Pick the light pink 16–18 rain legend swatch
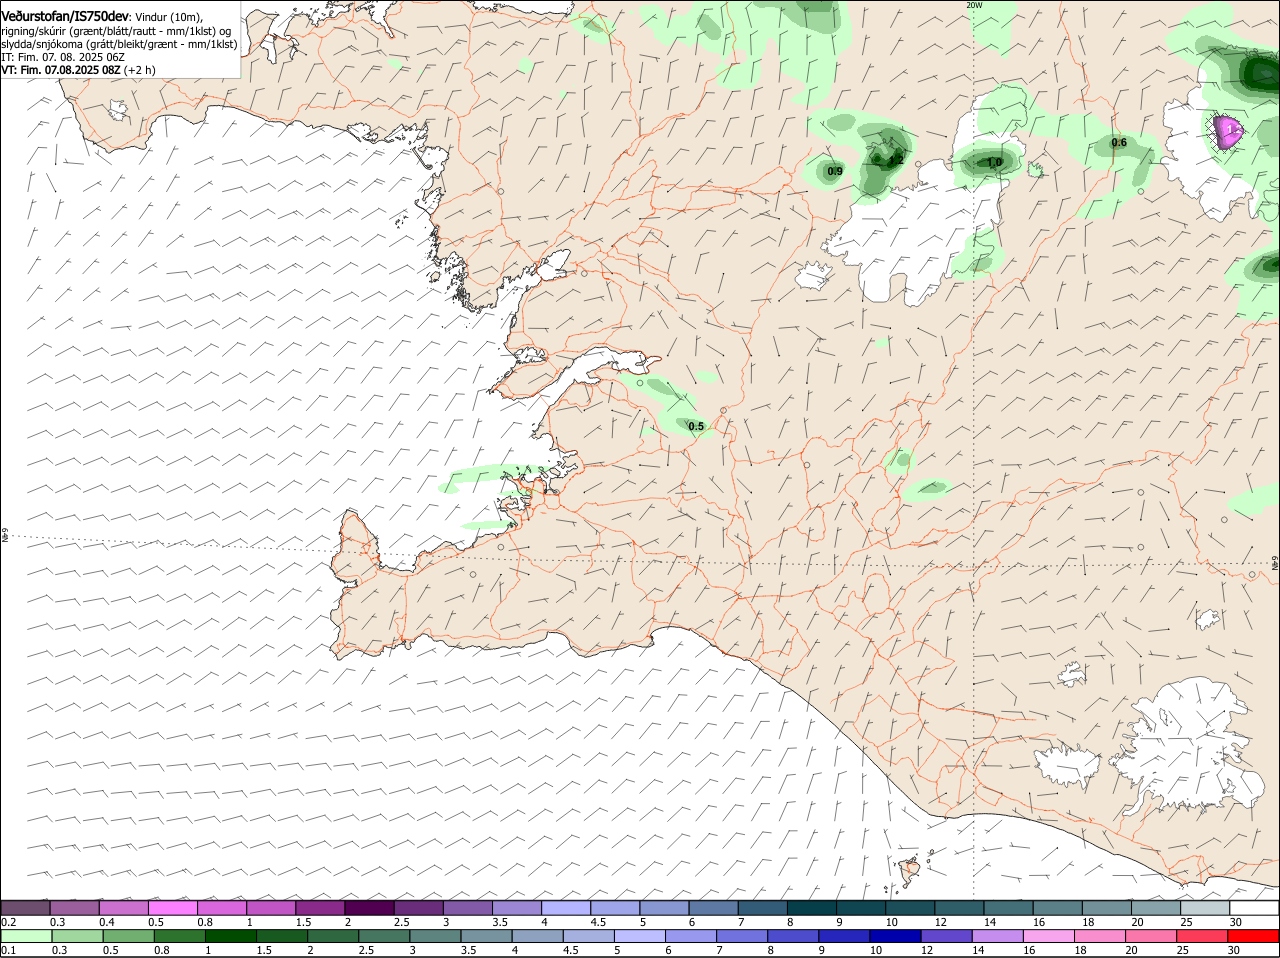 [1050, 936]
